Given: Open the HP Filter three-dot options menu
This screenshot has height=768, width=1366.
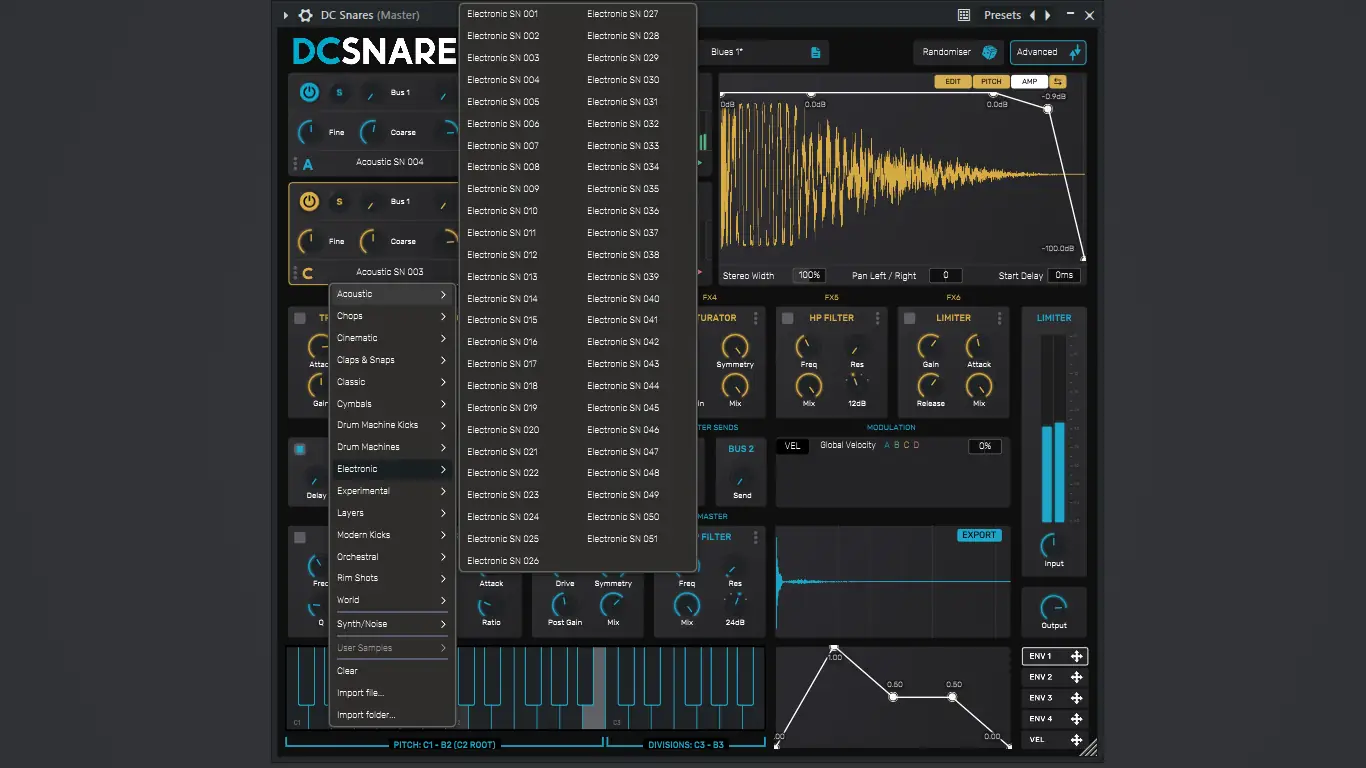Looking at the screenshot, I should pyautogui.click(x=878, y=318).
